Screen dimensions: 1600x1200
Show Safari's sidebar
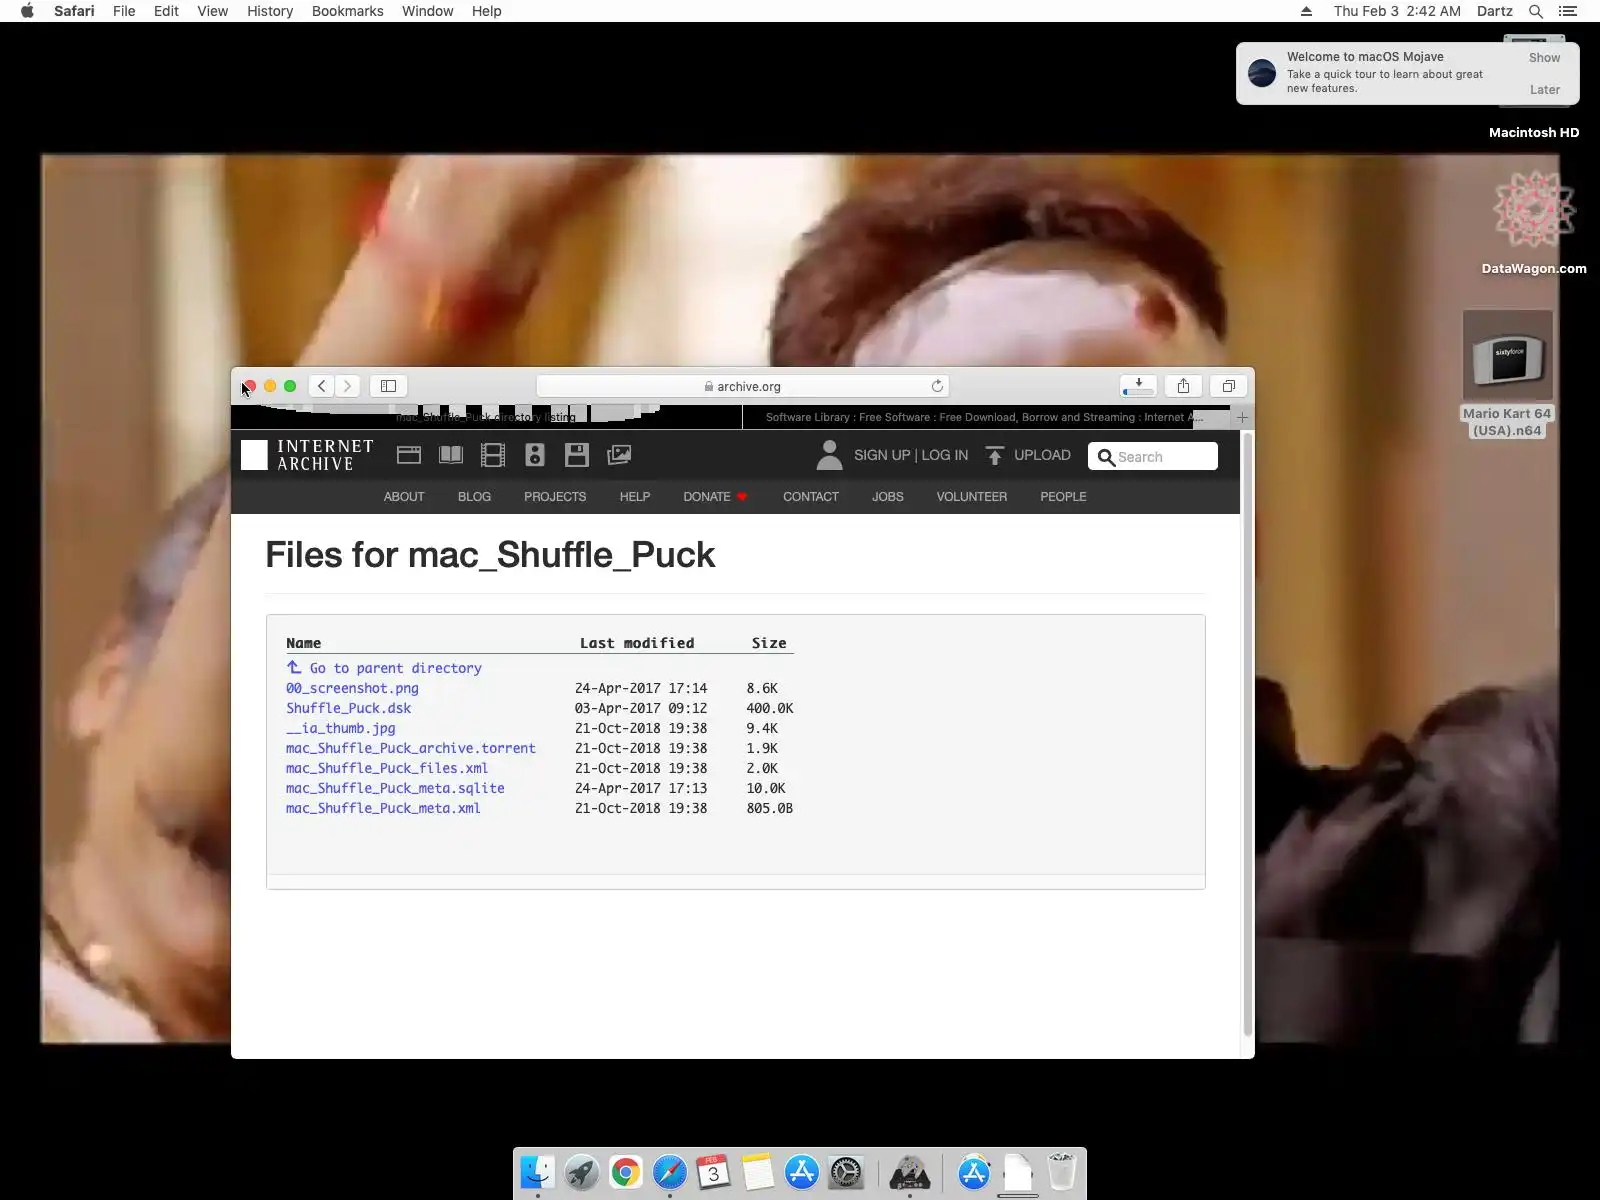click(x=389, y=386)
